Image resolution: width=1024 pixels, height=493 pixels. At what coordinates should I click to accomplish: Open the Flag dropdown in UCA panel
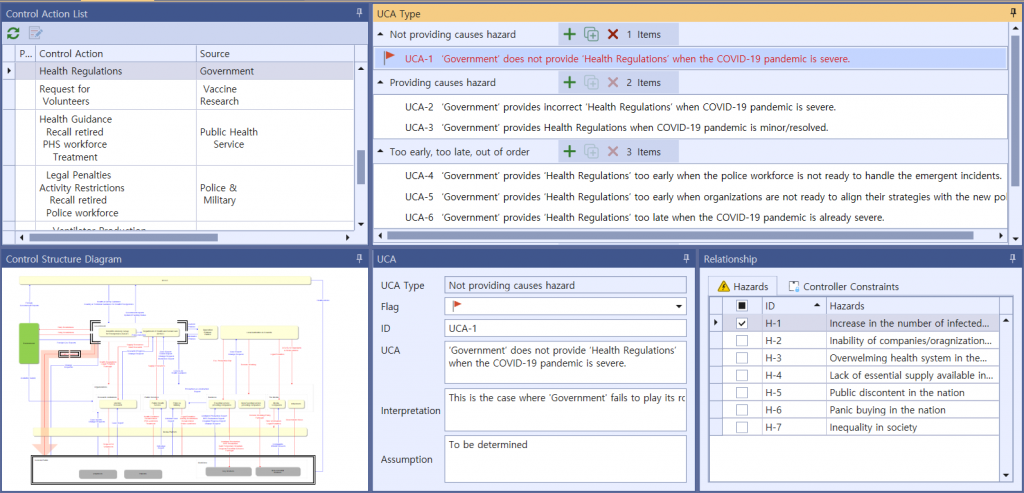point(680,306)
